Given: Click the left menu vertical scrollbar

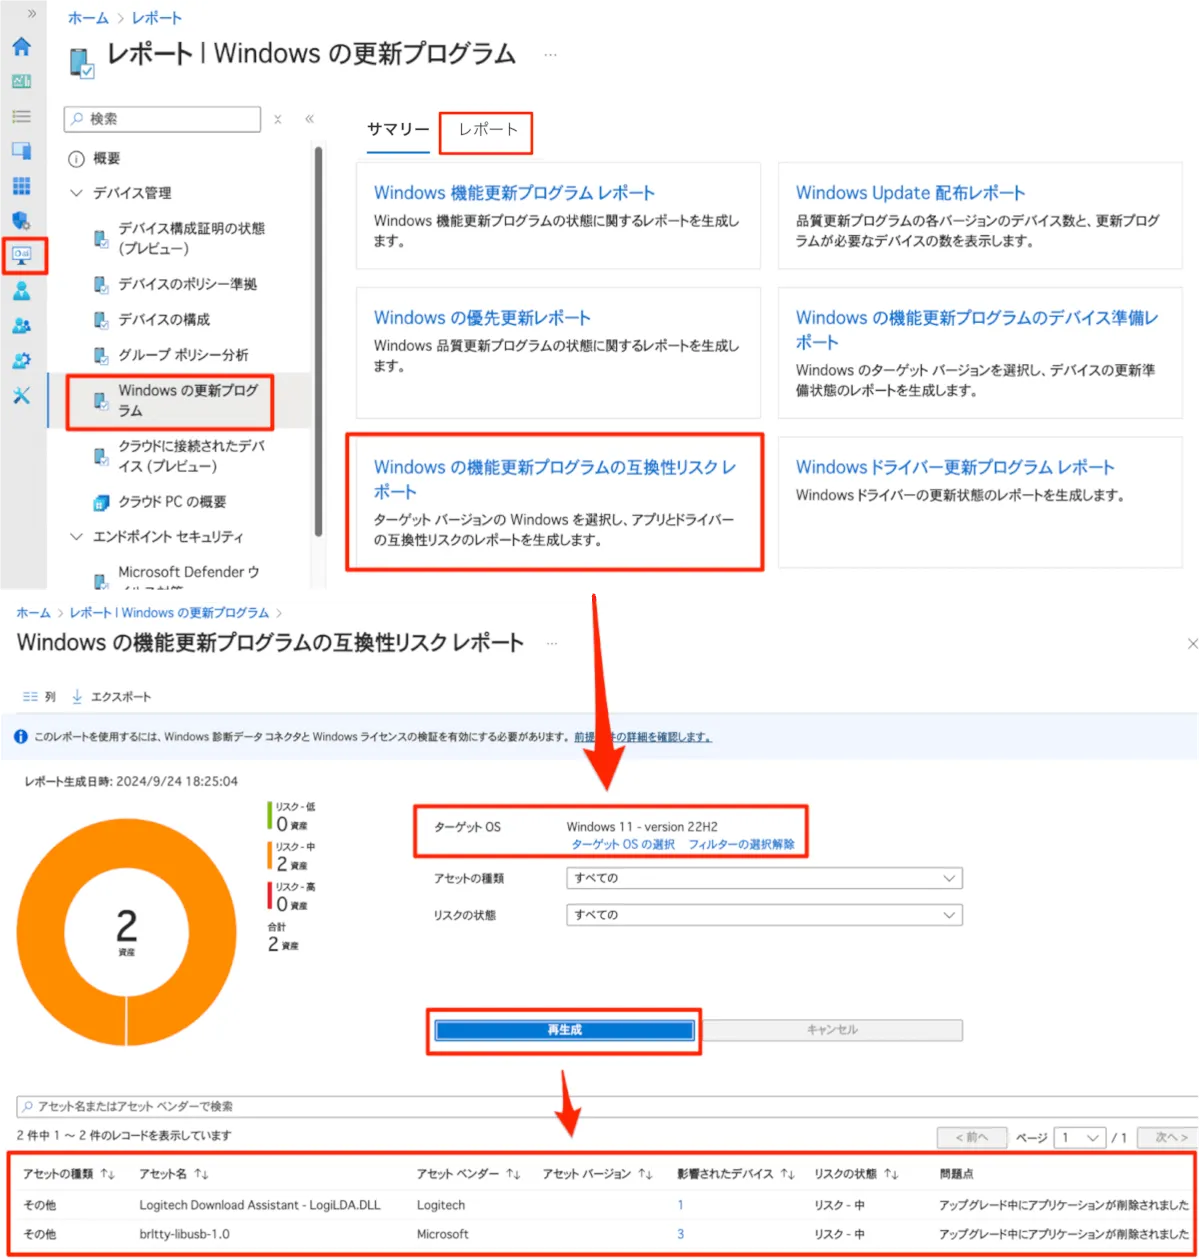Looking at the screenshot, I should [x=318, y=340].
